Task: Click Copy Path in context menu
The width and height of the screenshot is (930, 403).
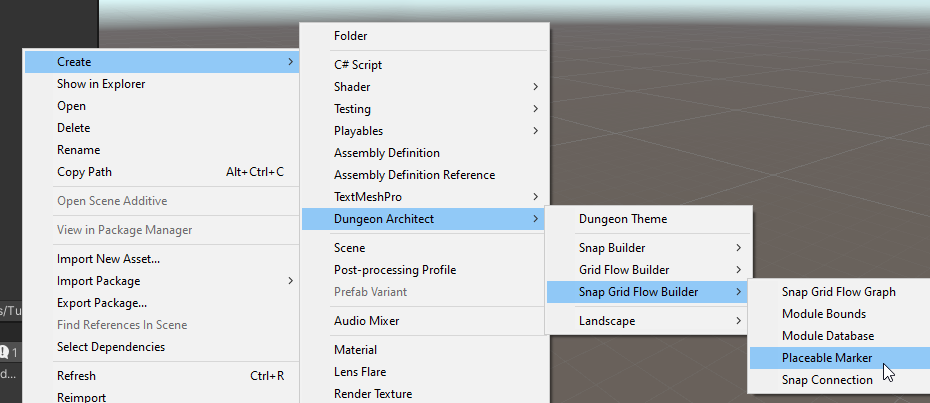Action: tap(84, 172)
